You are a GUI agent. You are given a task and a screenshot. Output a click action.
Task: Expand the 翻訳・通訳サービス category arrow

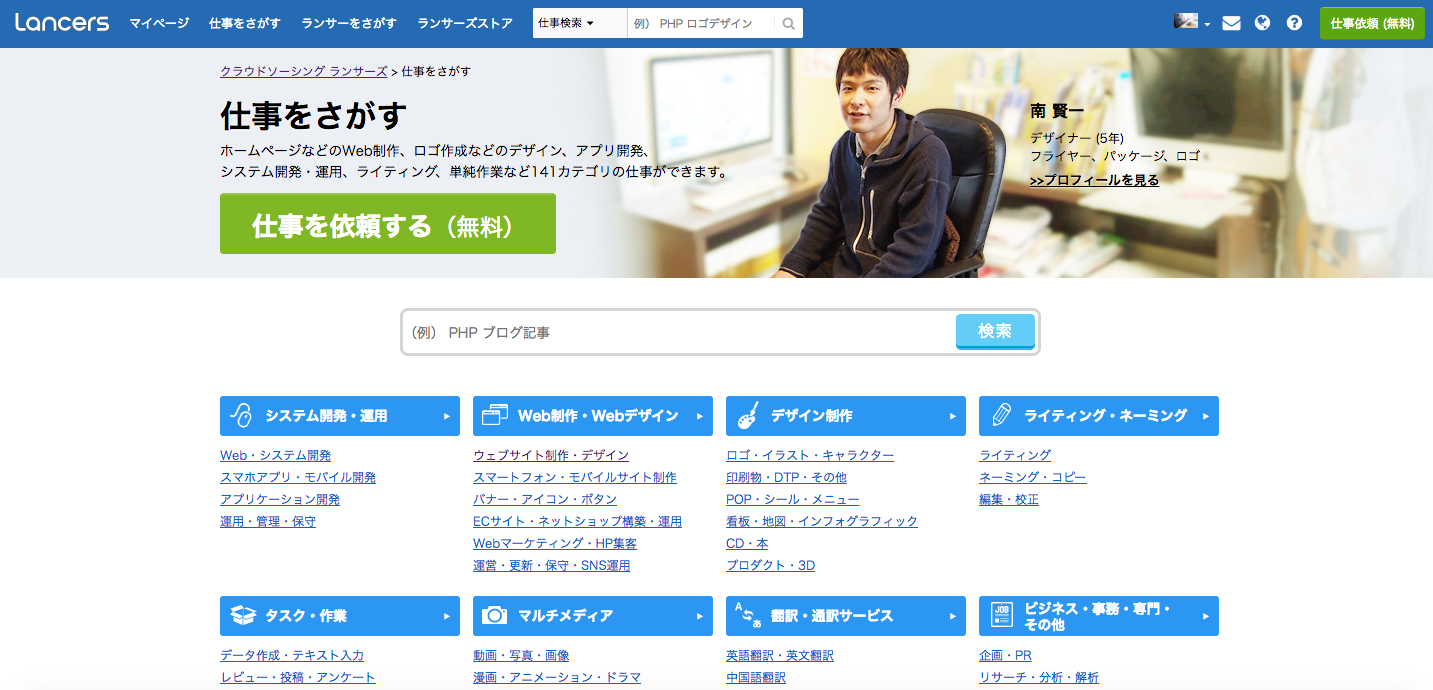[x=953, y=616]
